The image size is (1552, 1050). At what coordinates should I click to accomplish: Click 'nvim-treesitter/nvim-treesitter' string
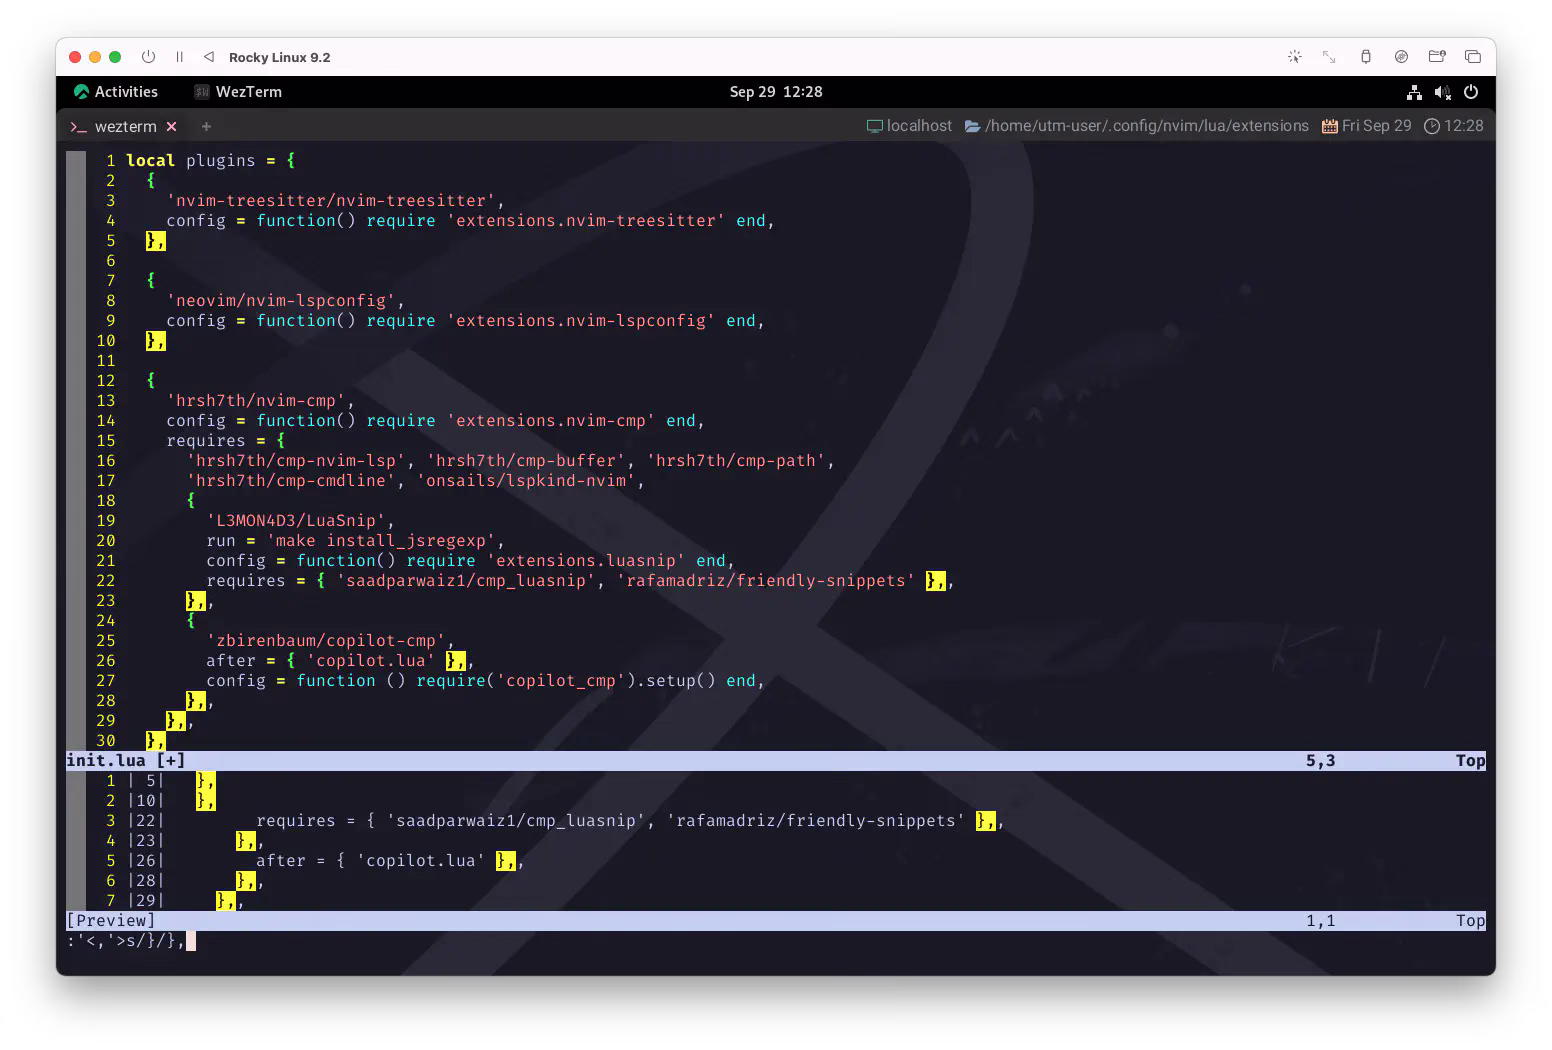tap(331, 201)
